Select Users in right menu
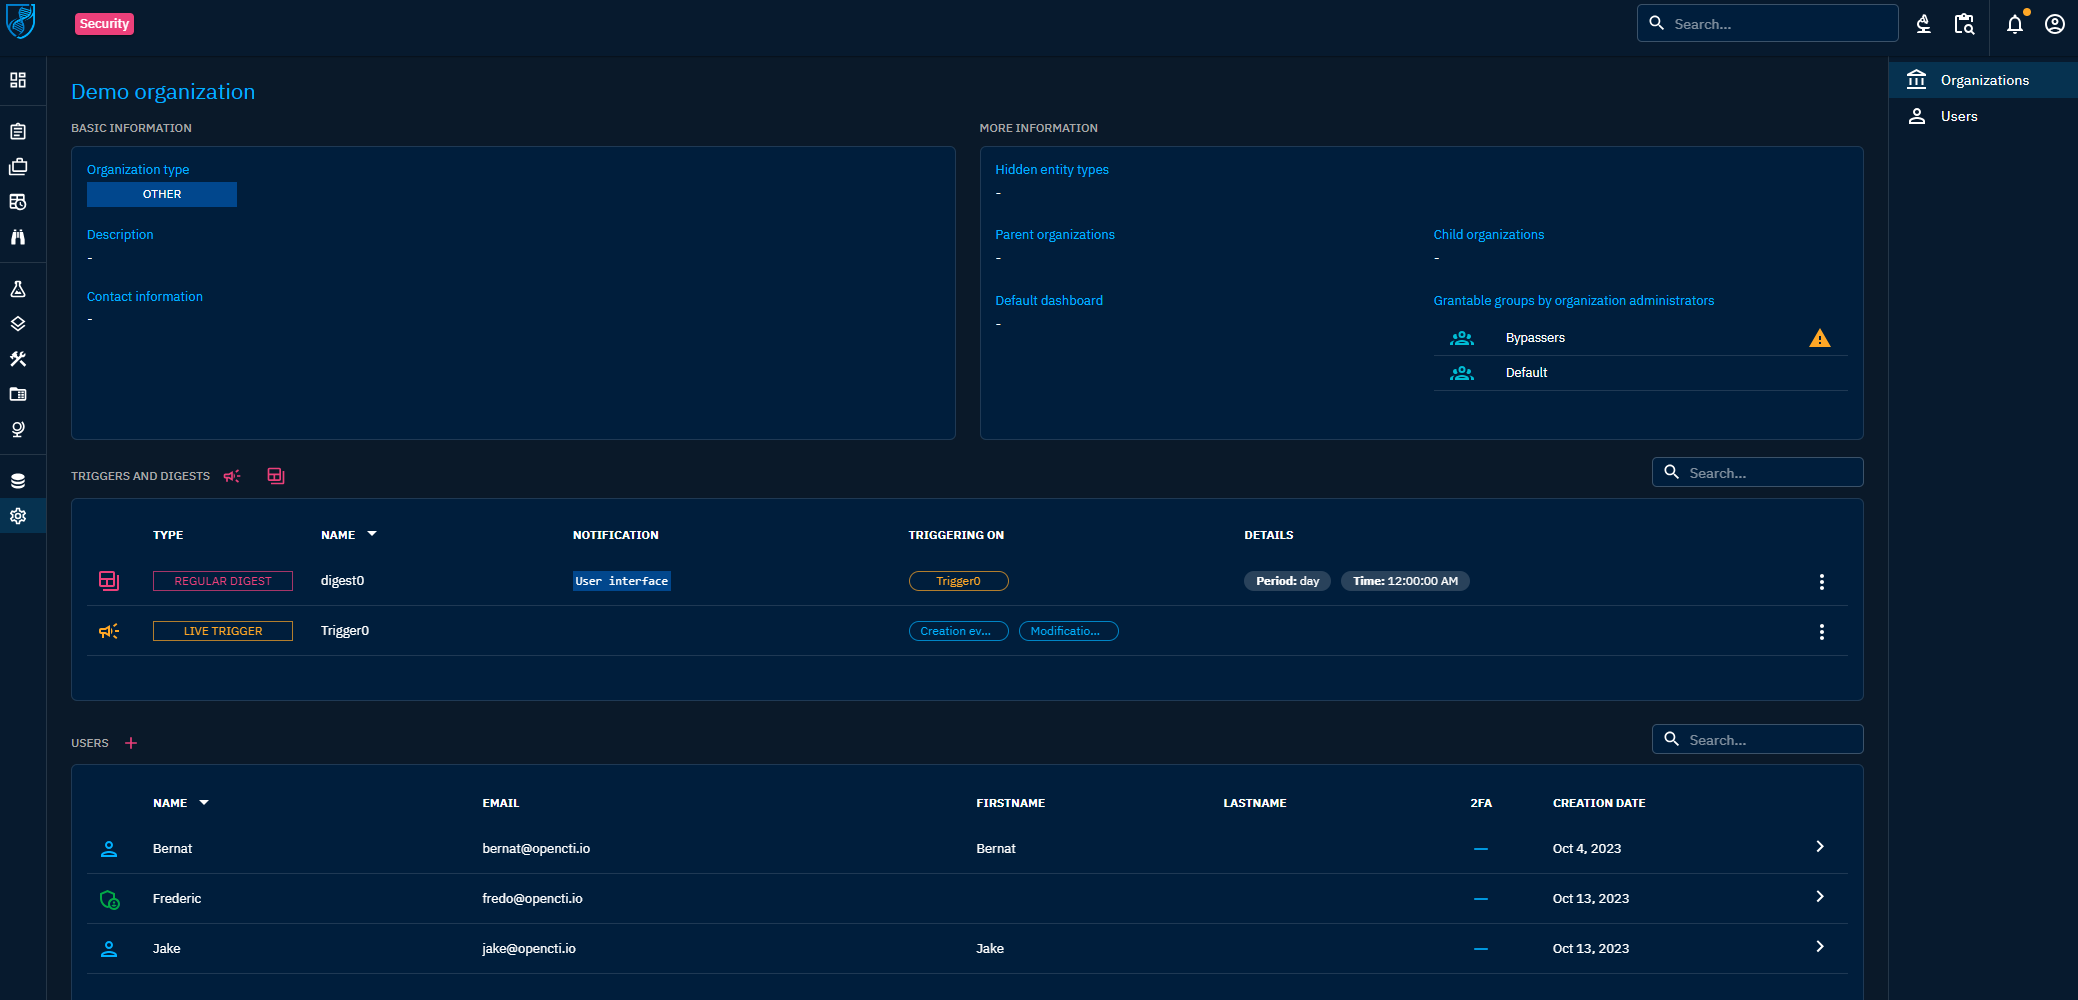Image resolution: width=2078 pixels, height=1000 pixels. pos(1958,116)
